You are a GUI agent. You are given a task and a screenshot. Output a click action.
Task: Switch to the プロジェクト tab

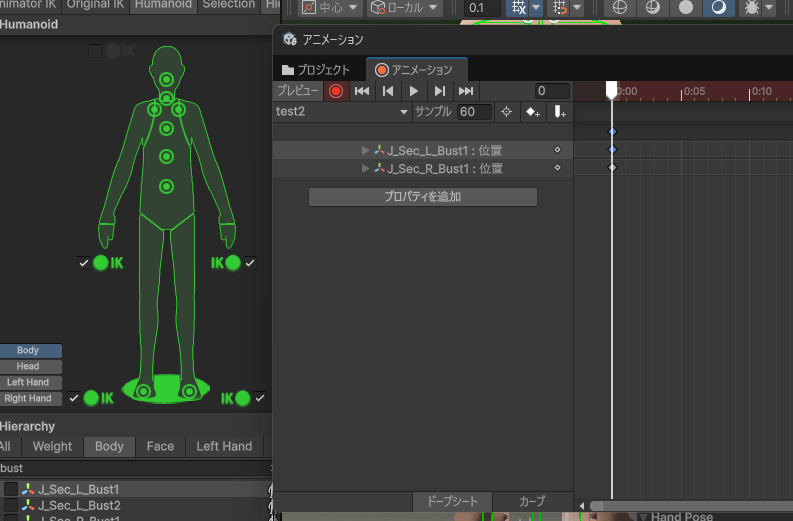click(316, 70)
